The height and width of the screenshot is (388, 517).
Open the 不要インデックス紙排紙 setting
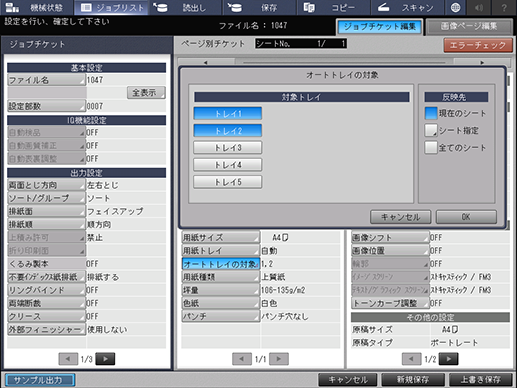[x=46, y=277]
